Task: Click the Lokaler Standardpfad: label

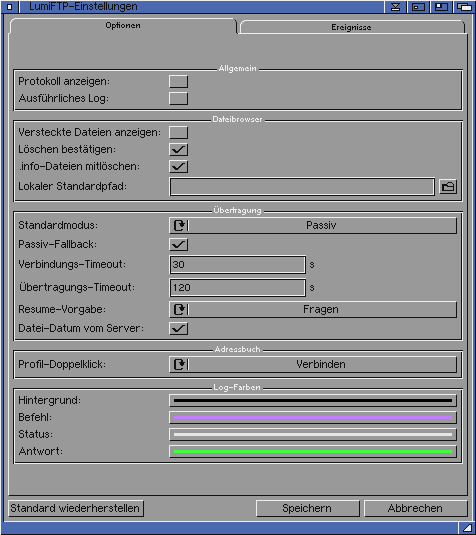Action: (x=72, y=186)
